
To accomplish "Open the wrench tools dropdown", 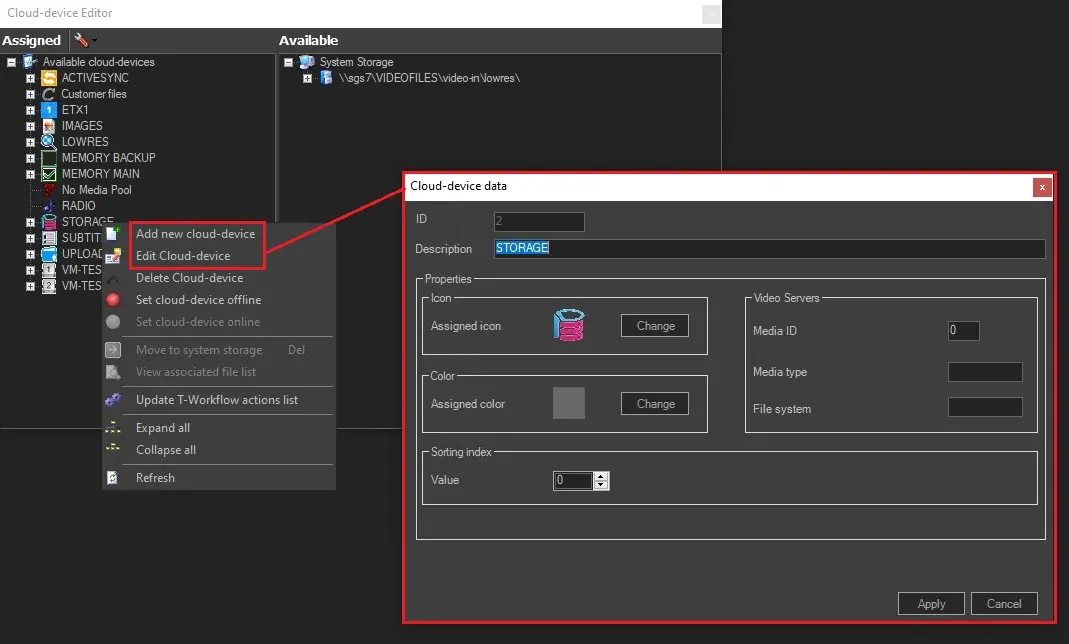I will (x=84, y=41).
